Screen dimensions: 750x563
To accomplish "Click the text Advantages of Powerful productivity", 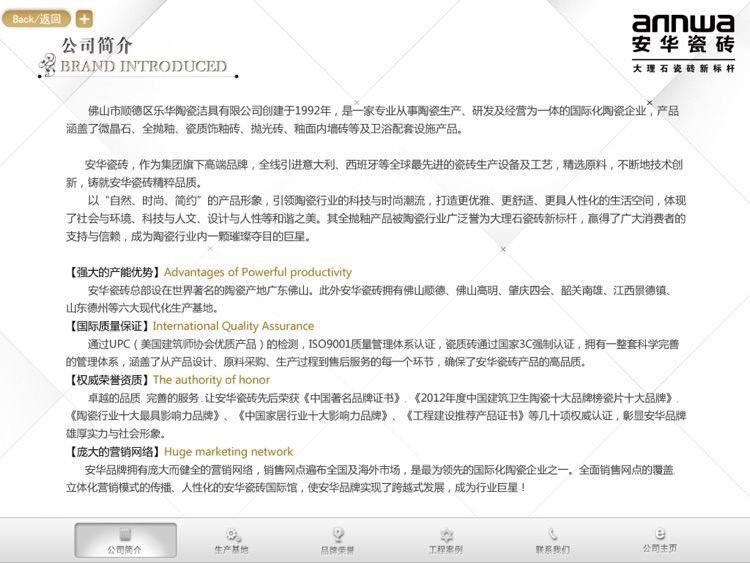I will (258, 272).
